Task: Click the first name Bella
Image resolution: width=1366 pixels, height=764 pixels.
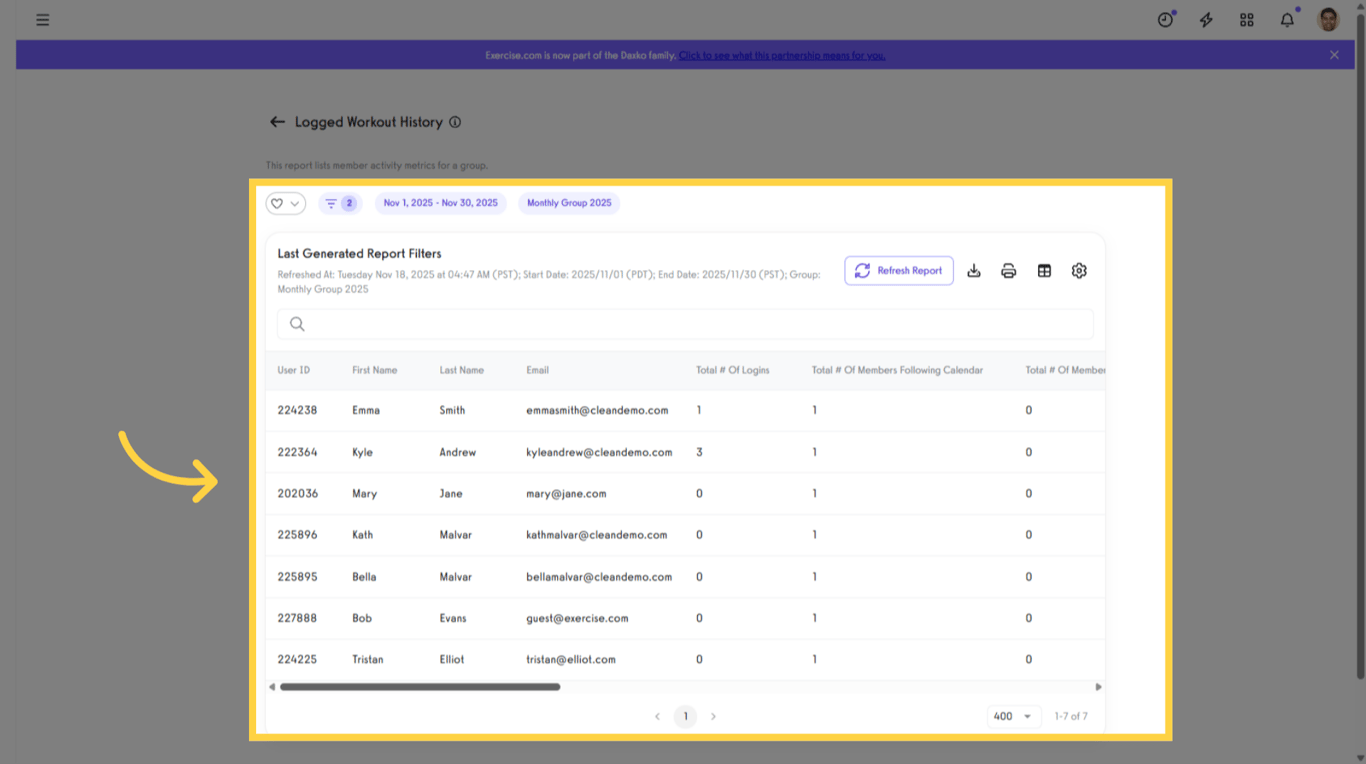Action: (364, 577)
